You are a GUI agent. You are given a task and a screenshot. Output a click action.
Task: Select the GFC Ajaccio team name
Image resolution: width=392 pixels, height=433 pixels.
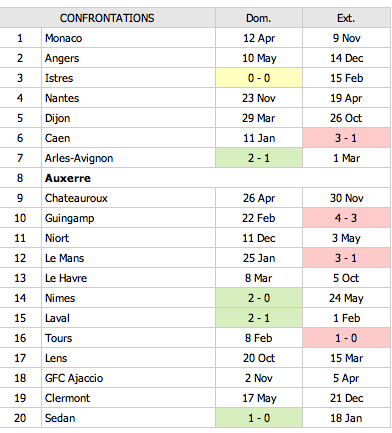tap(74, 378)
